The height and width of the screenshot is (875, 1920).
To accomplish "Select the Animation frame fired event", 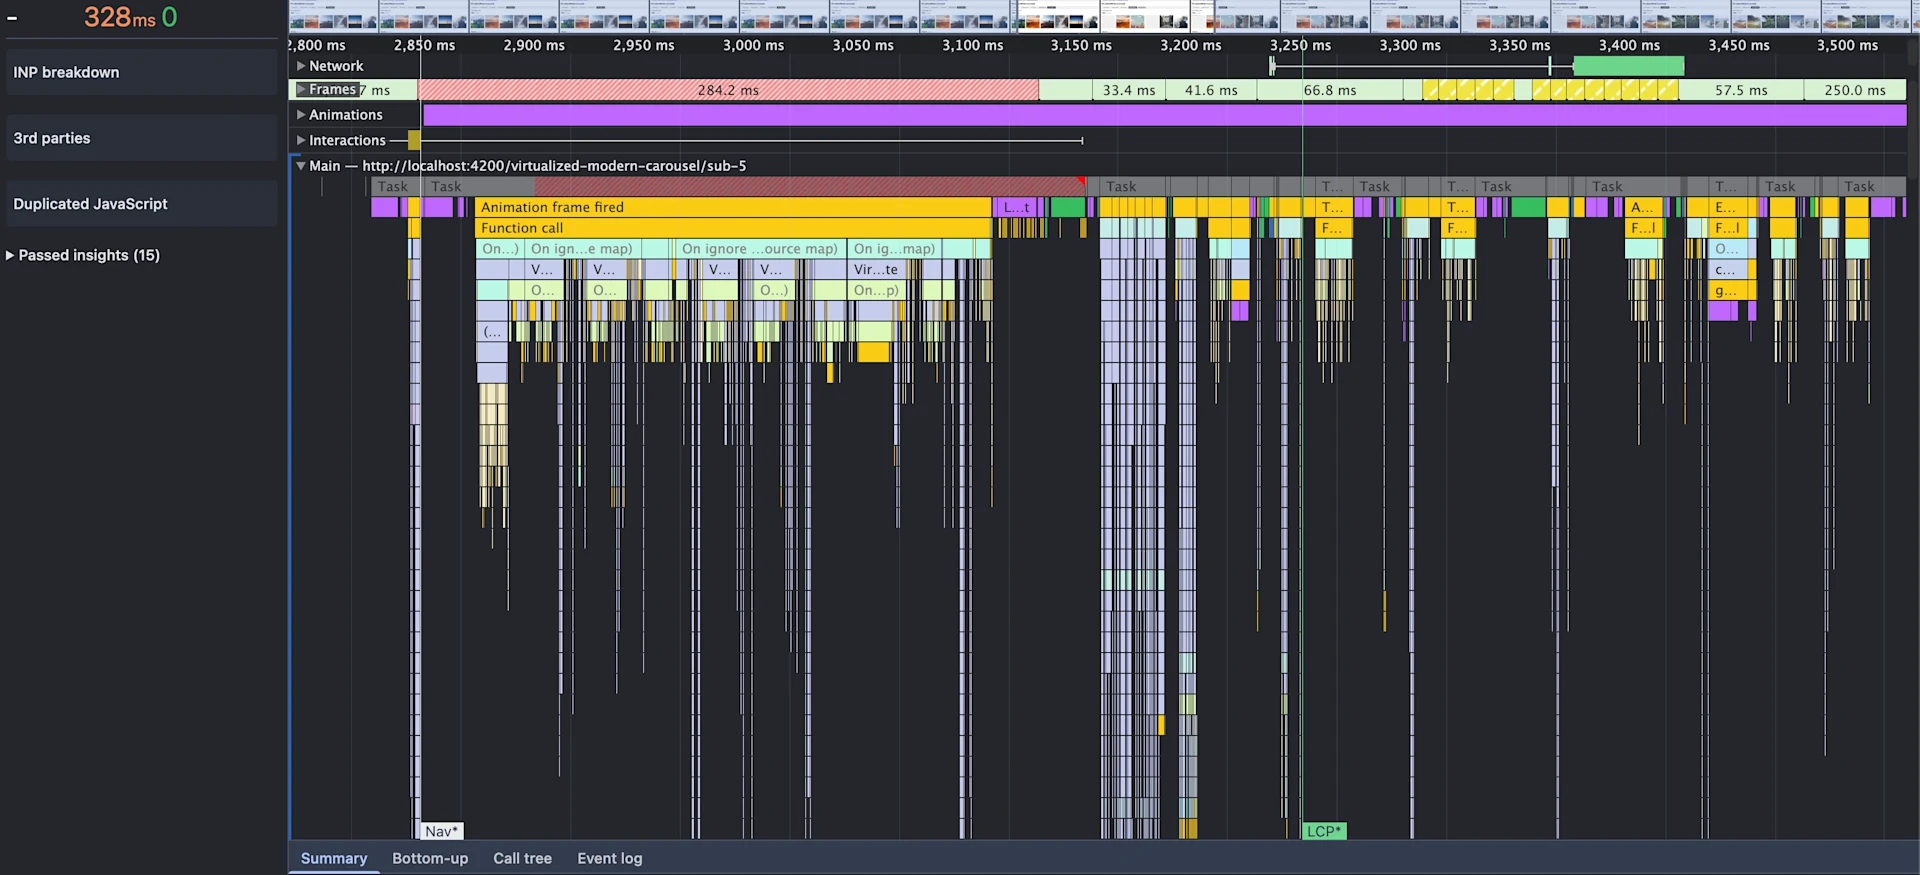I will [x=733, y=207].
